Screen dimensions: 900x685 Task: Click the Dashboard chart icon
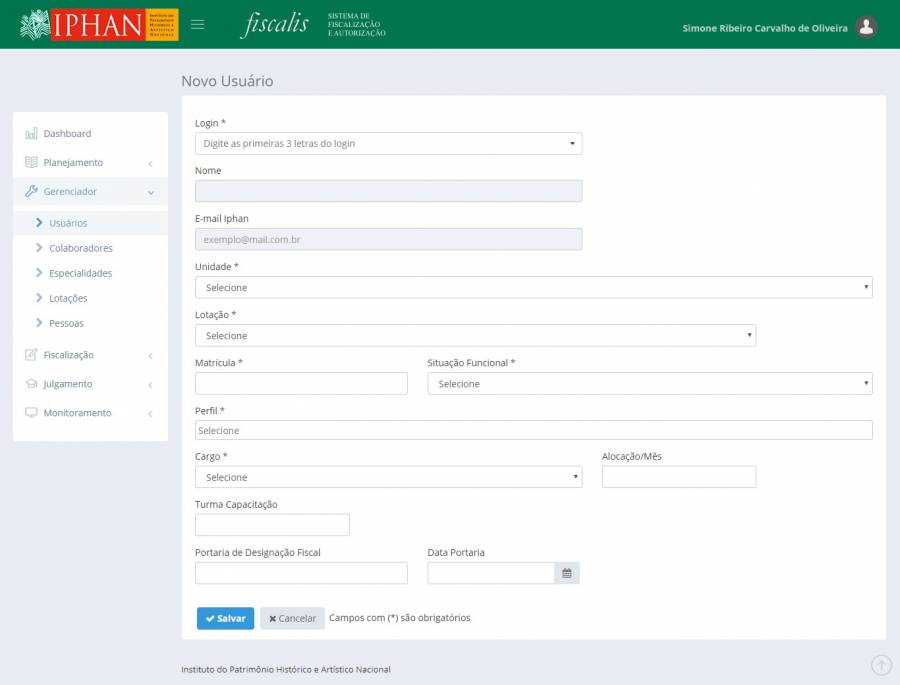(31, 134)
